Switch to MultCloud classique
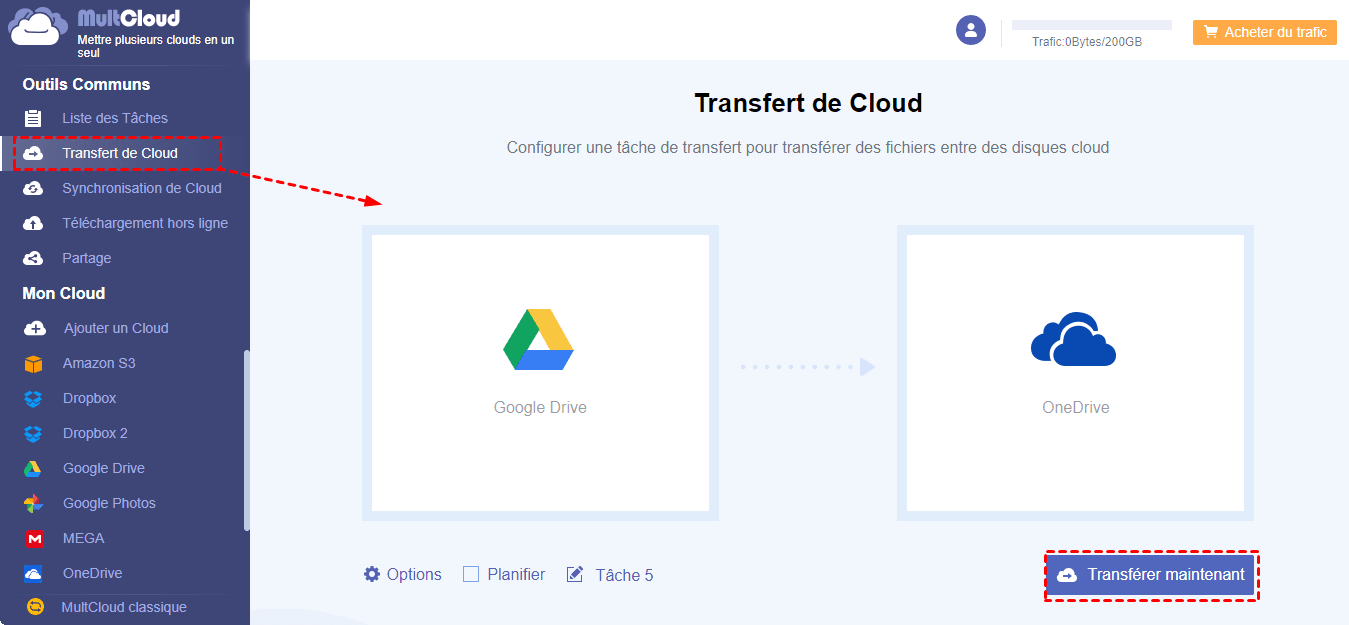 [124, 607]
